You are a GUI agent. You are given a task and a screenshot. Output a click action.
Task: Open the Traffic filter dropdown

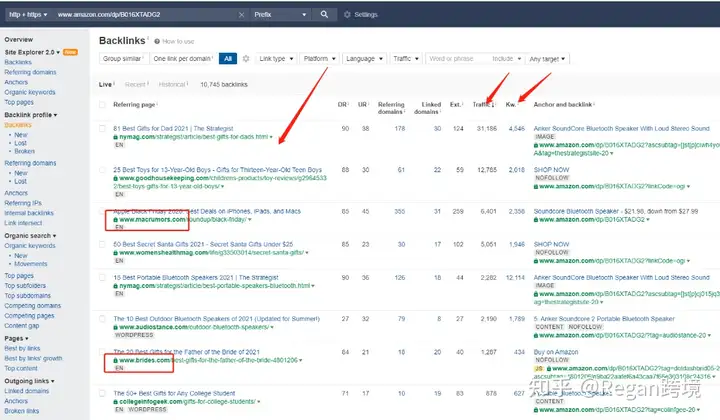406,59
